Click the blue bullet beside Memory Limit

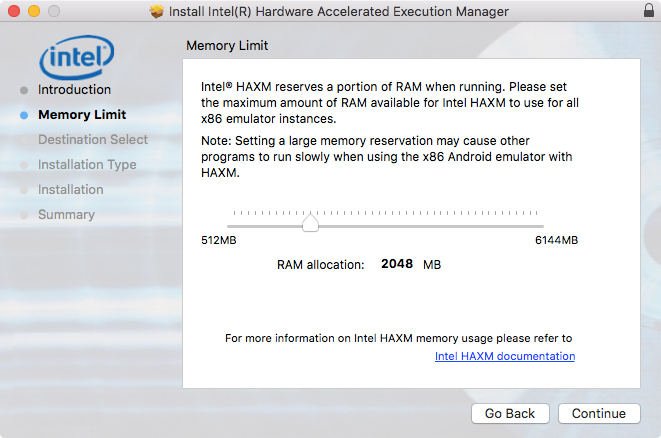pos(24,115)
